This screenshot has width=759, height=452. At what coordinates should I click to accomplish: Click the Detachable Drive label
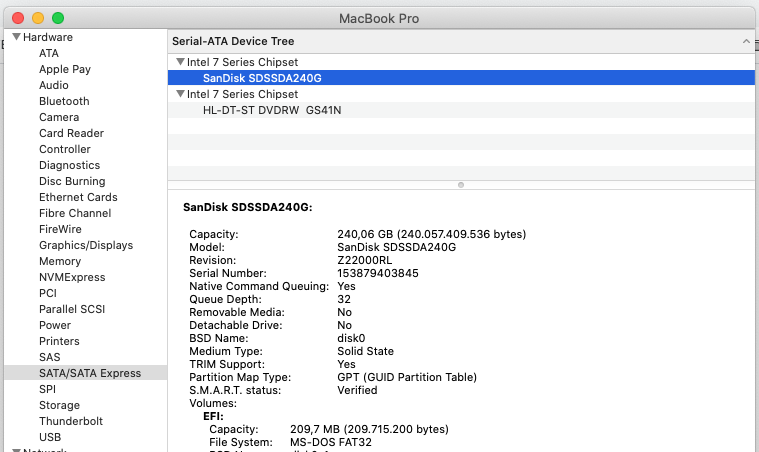click(x=236, y=325)
